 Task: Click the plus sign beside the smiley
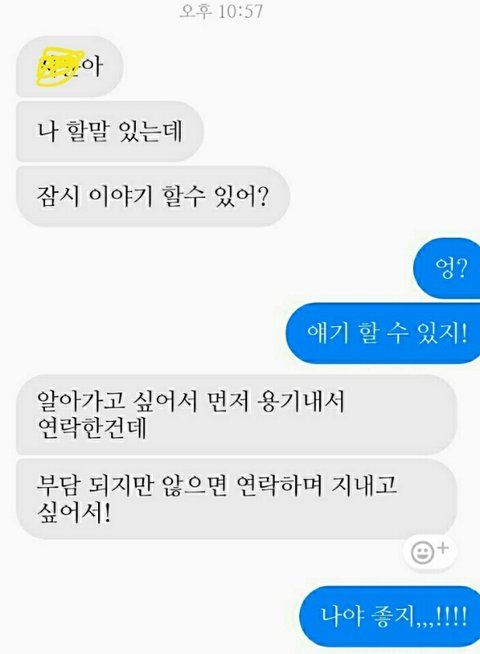pos(443,548)
